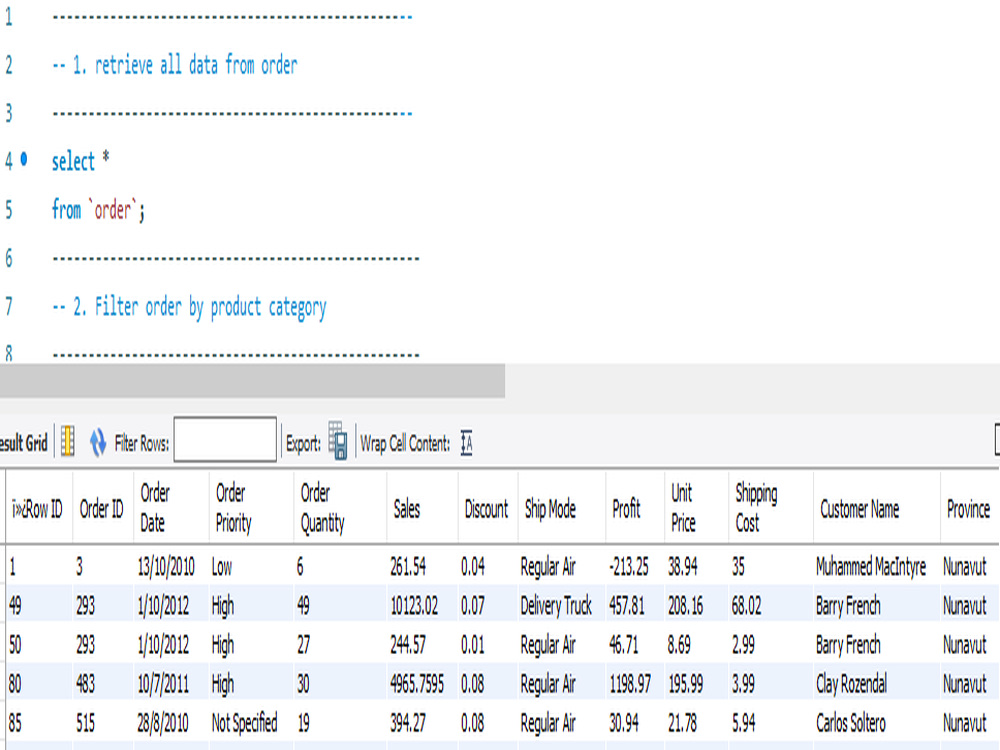
Task: Click the comment 'retrieve all data from order'
Action: coord(196,64)
